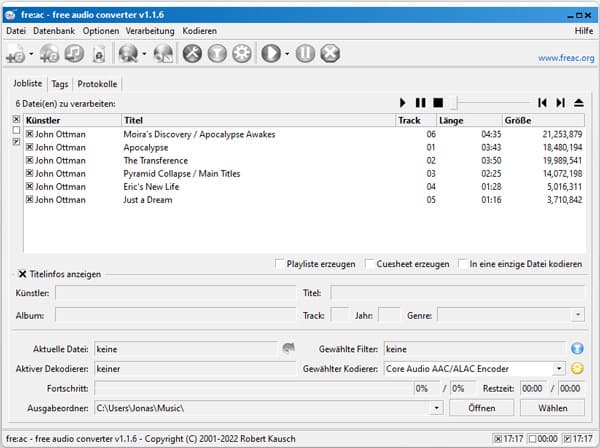This screenshot has width=600, height=448.
Task: Sort joblist by Titel column header
Action: 258,120
